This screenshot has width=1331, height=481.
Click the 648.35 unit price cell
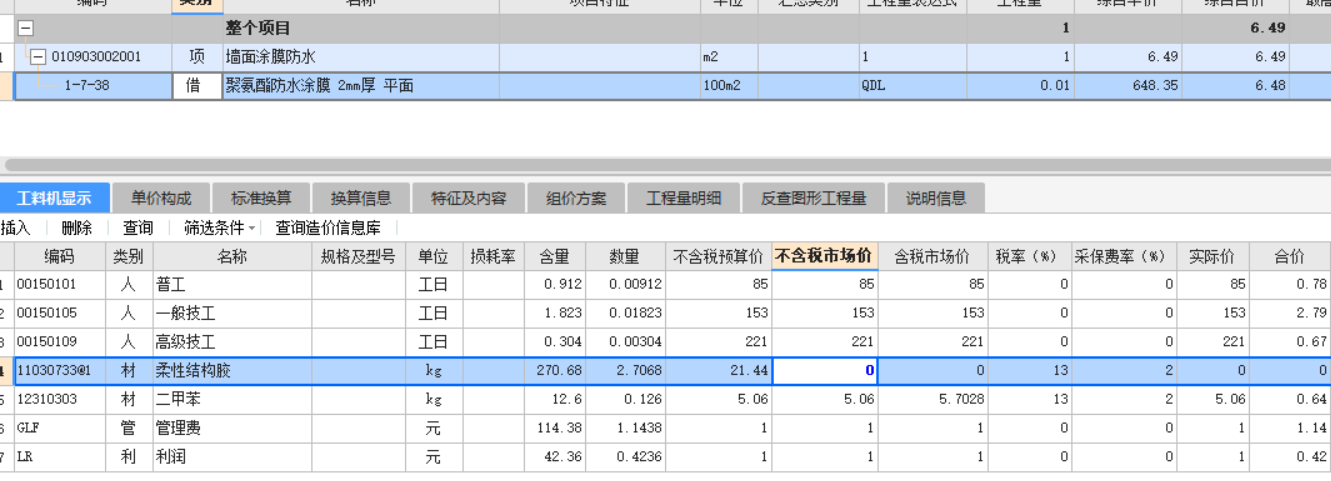click(x=1128, y=86)
